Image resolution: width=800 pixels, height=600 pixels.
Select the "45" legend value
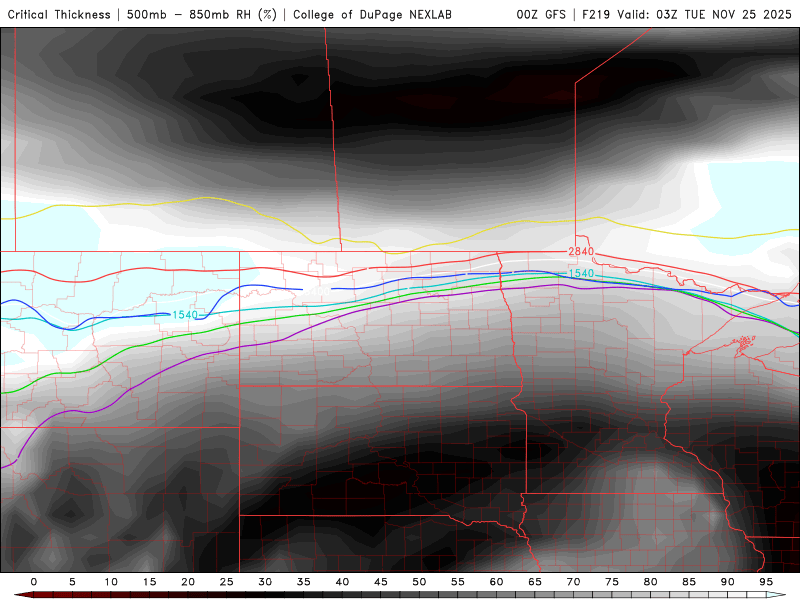381,582
